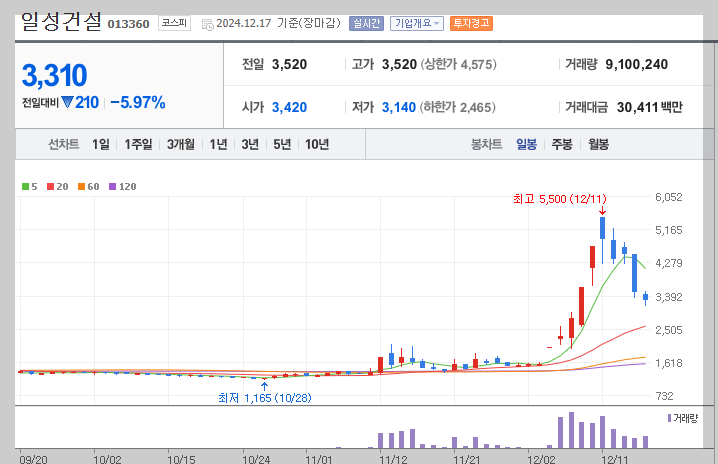Screen dimensions: 718x464
Task: Click the down arrow next to 210
Action: pos(67,102)
